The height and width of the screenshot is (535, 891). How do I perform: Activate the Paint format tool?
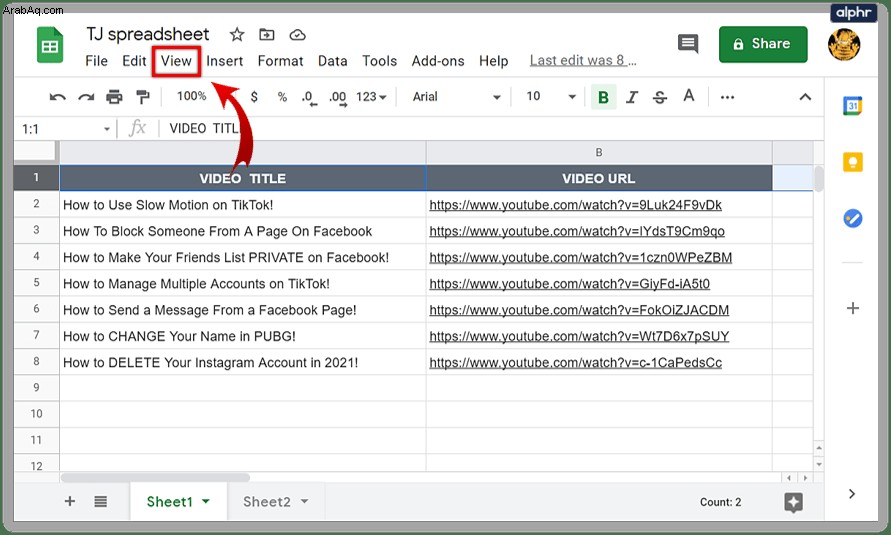click(x=143, y=97)
